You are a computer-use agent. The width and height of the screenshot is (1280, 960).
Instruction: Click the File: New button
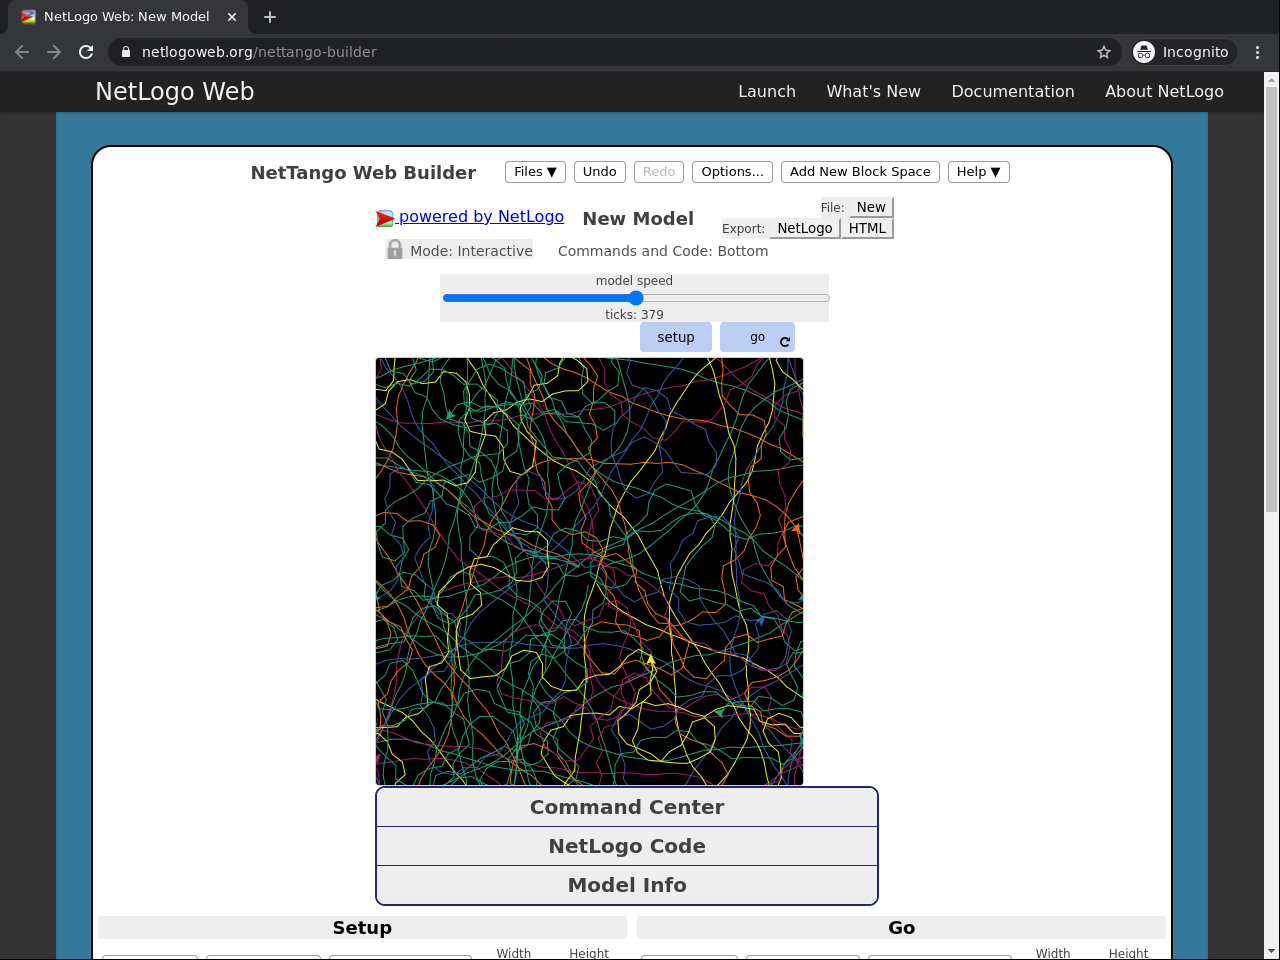[871, 207]
